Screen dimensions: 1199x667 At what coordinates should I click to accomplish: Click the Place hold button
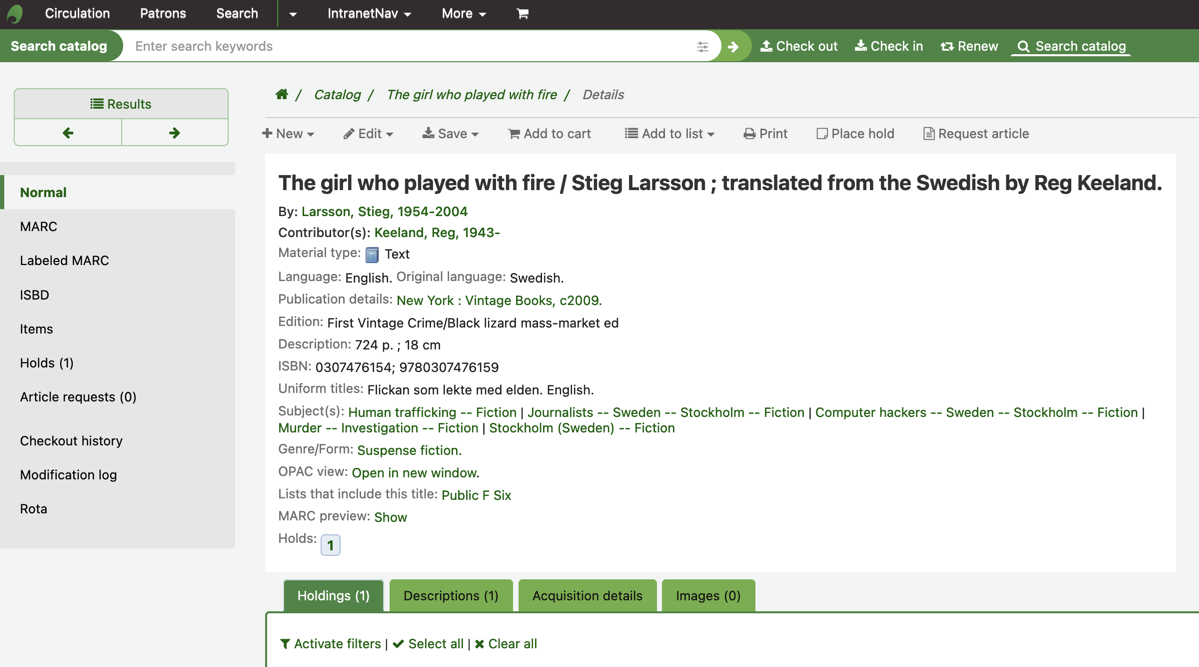[855, 134]
